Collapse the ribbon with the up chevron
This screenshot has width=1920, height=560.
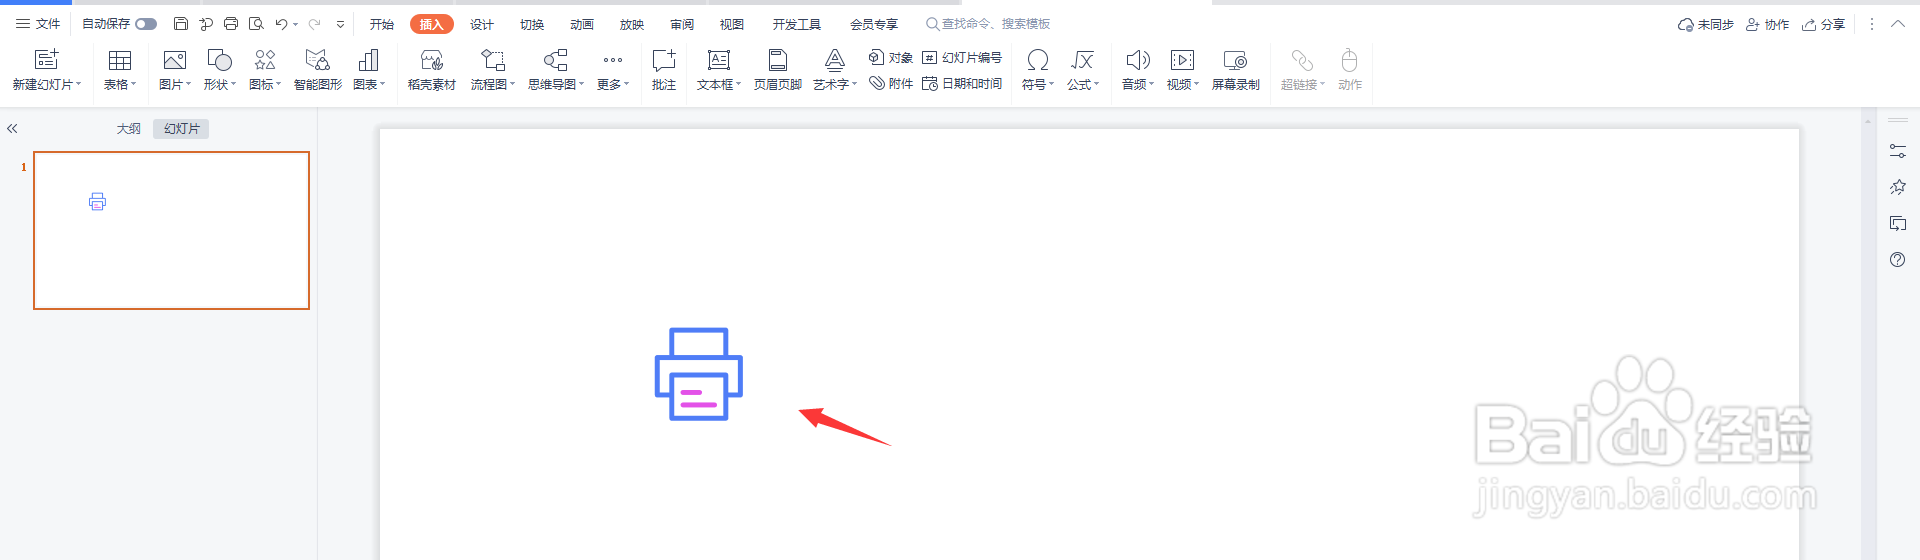pos(1898,24)
